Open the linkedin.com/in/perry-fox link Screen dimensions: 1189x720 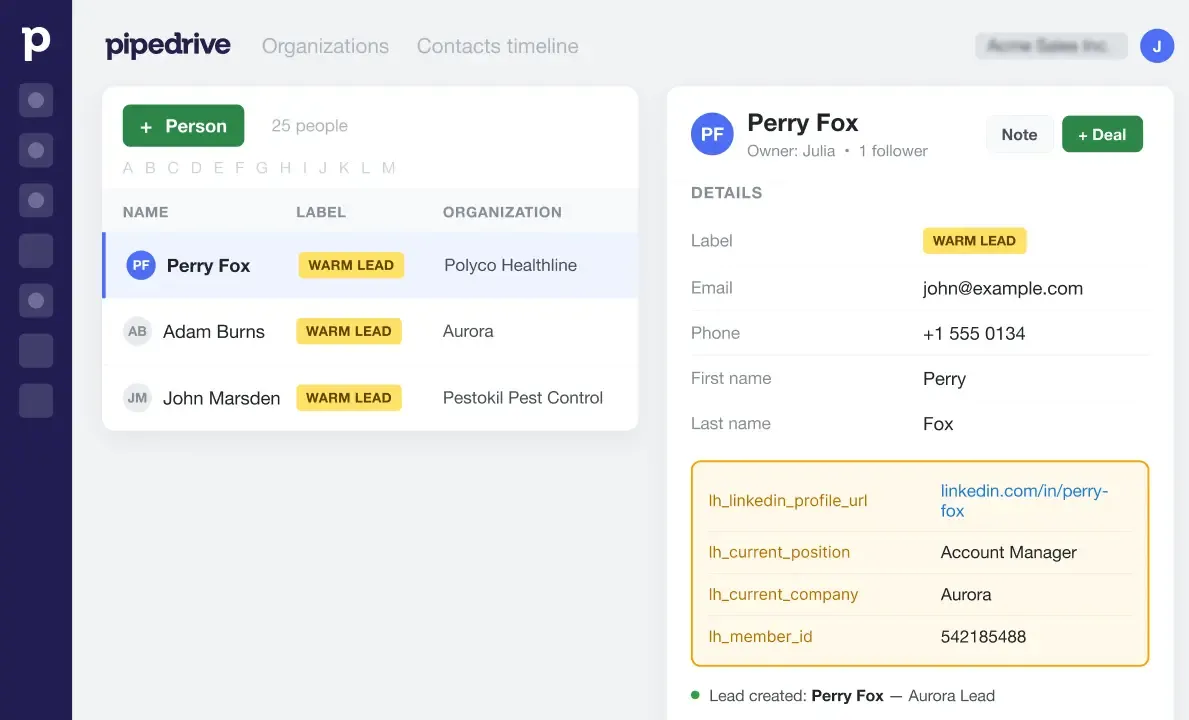1024,500
